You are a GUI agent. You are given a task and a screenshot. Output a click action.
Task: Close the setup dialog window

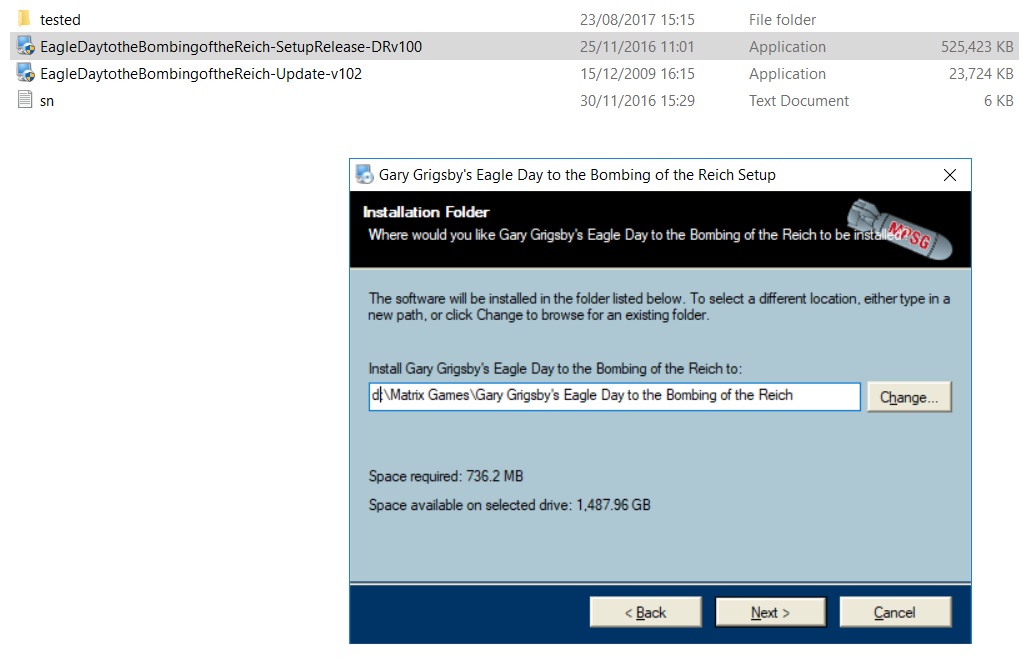950,175
